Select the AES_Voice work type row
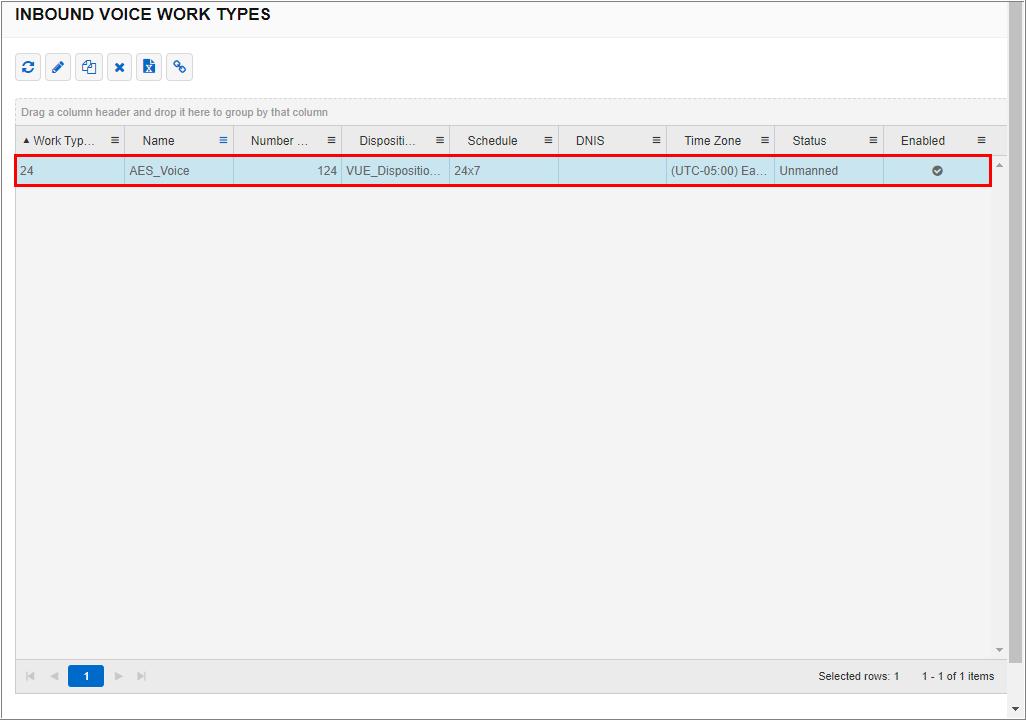Image resolution: width=1026 pixels, height=720 pixels. point(400,170)
